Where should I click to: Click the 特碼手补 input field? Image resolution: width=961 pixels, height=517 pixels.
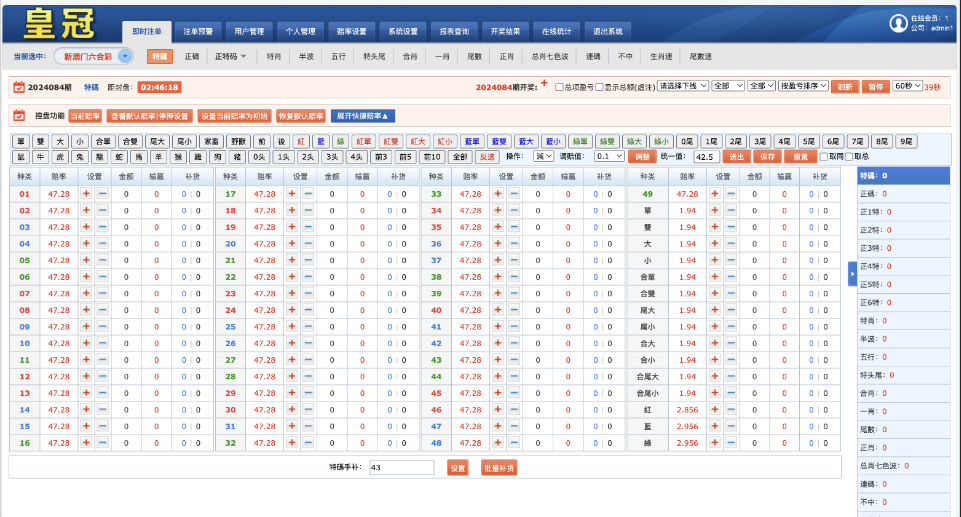pos(401,467)
